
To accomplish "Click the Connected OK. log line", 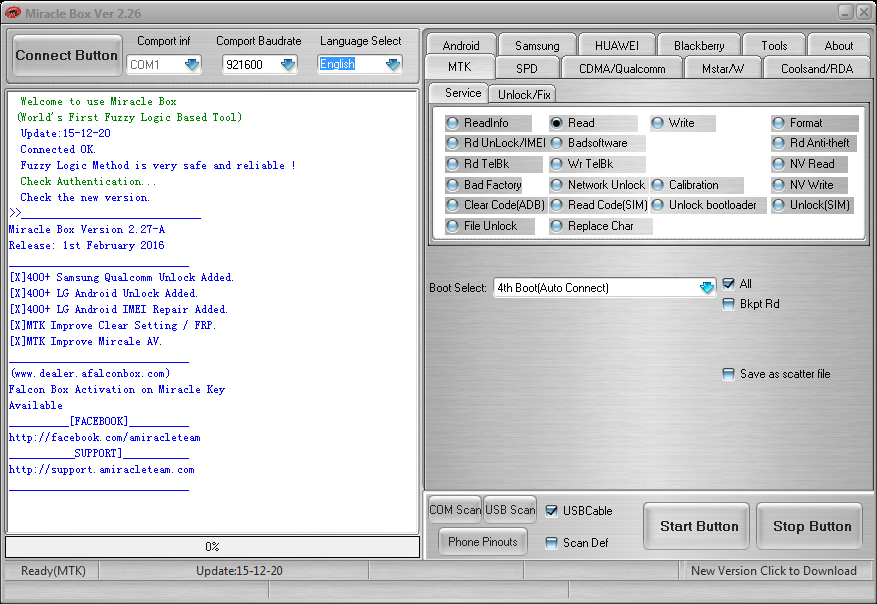I will (58, 149).
